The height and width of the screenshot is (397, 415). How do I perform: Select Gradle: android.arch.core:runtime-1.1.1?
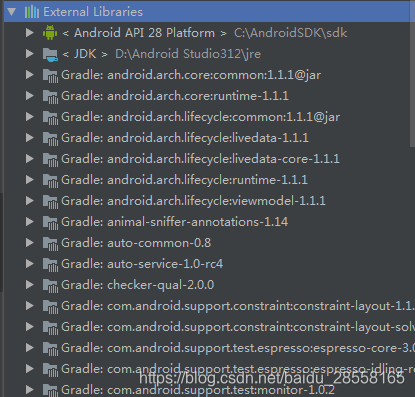click(175, 96)
